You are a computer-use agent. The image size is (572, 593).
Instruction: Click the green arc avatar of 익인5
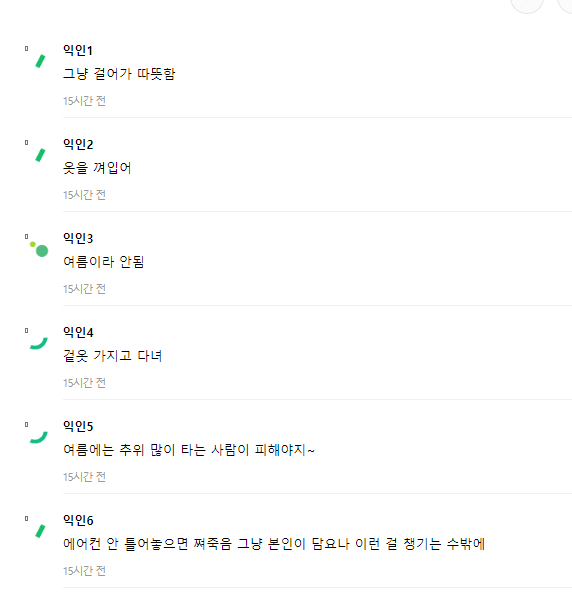point(39,437)
